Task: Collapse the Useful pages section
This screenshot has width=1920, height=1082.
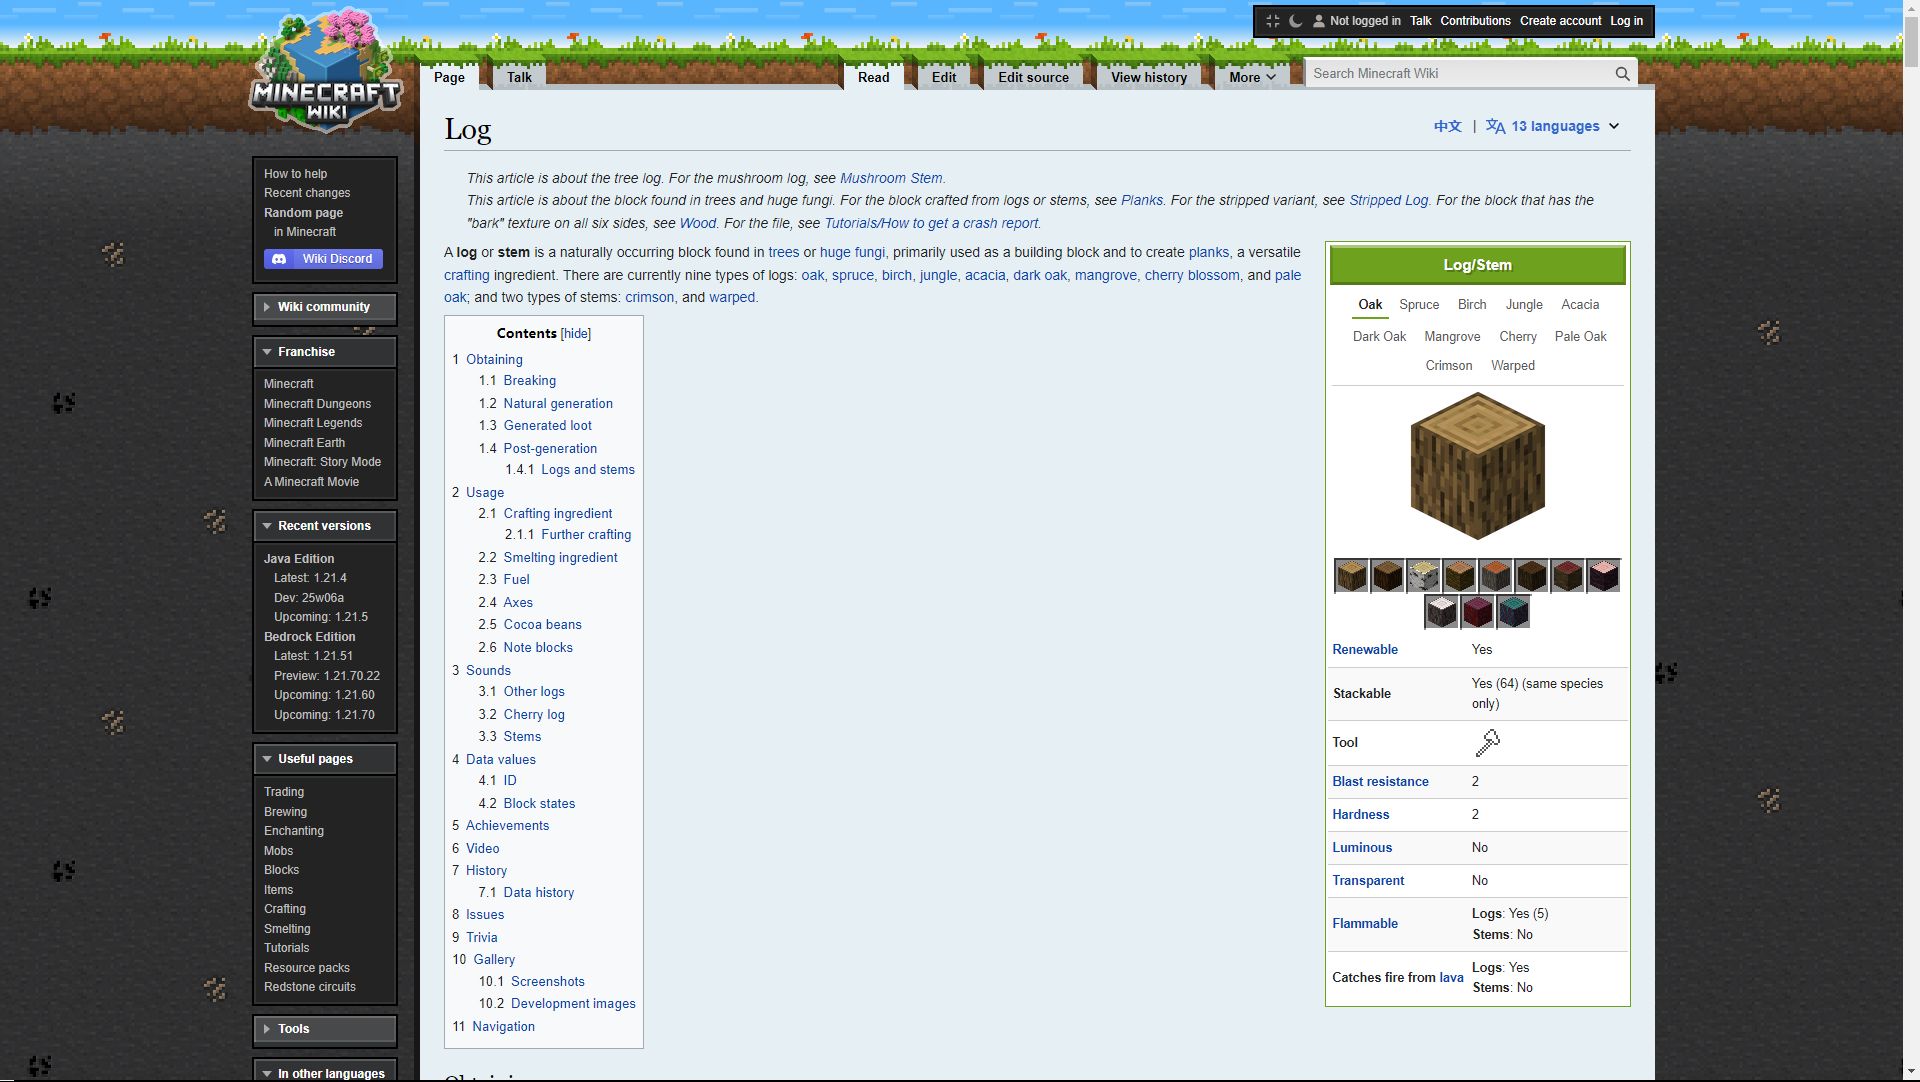Action: (325, 759)
